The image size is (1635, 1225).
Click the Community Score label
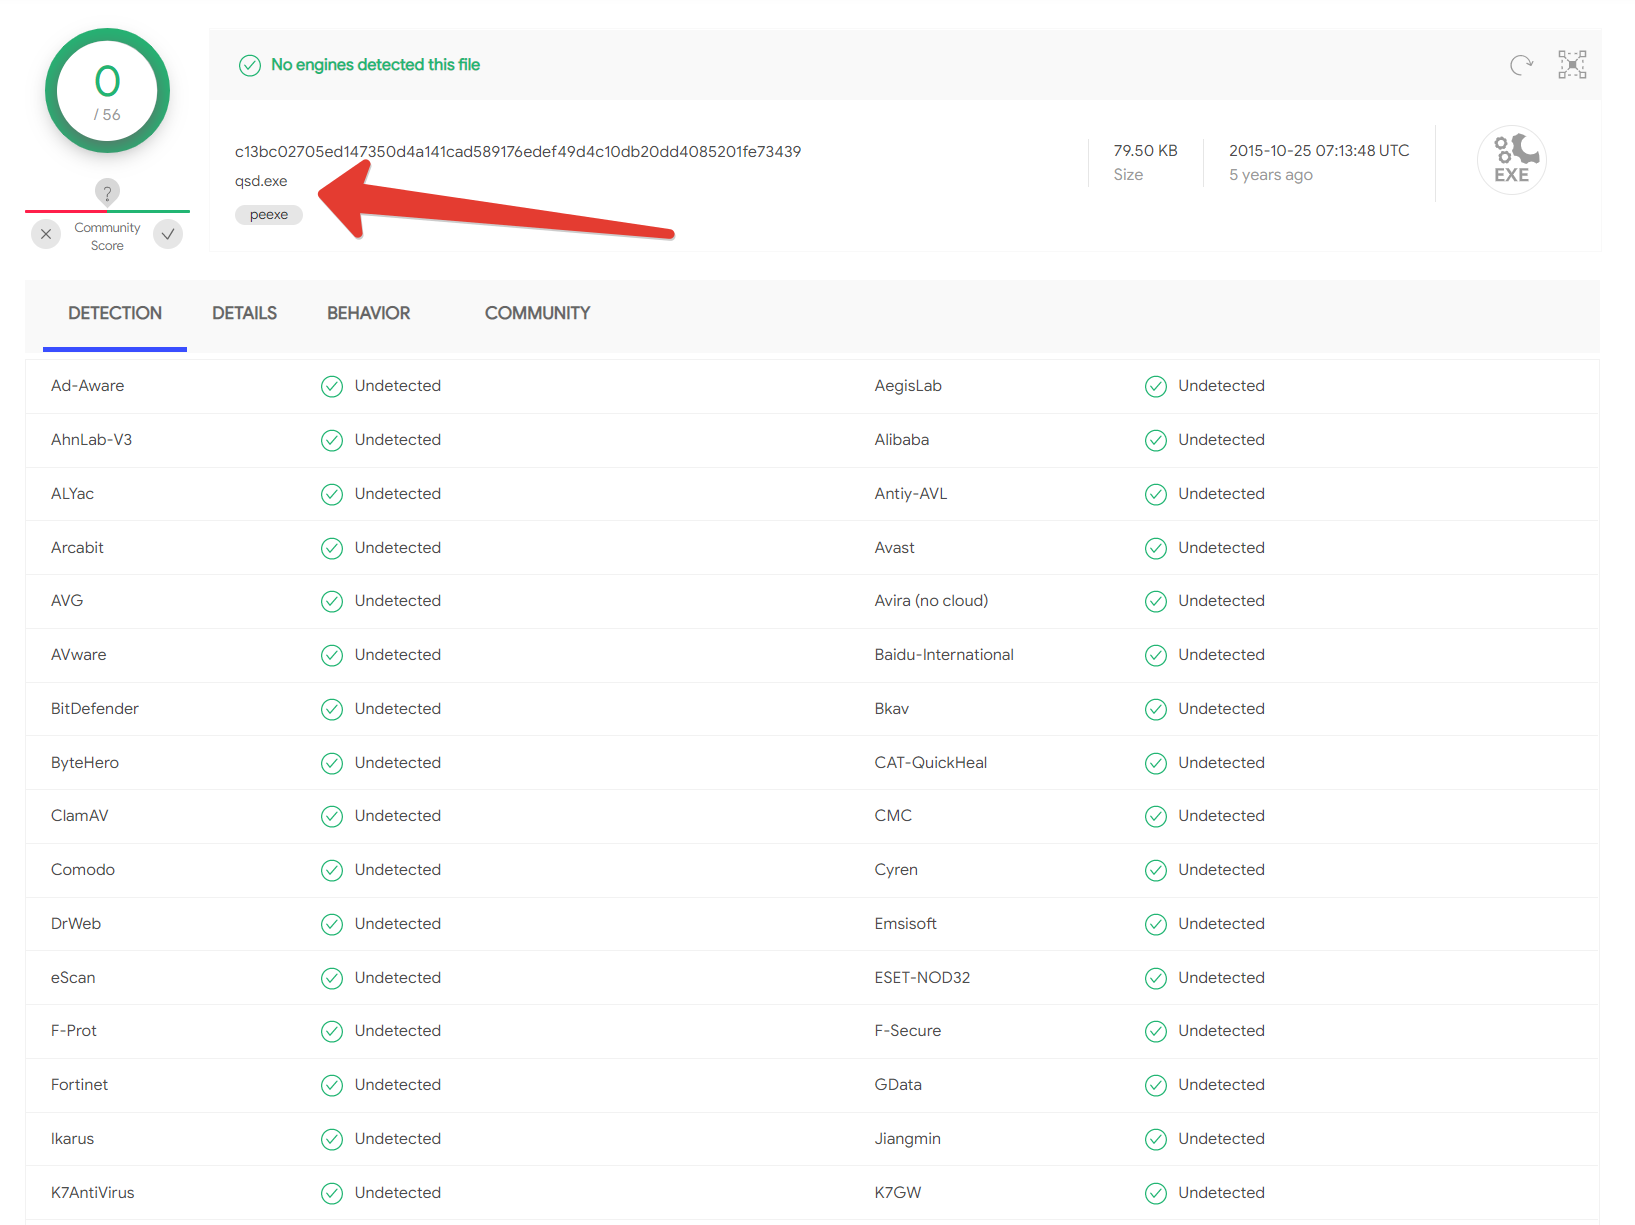pos(107,237)
